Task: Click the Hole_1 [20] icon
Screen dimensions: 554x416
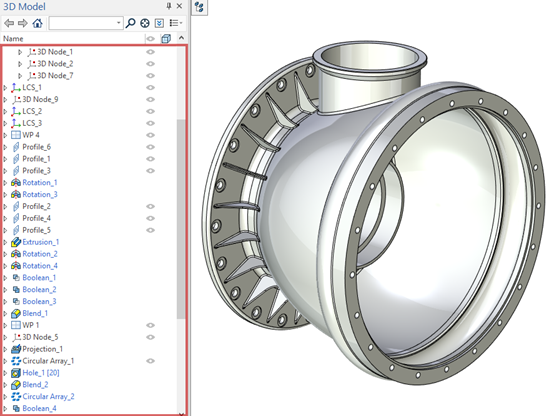Action: pyautogui.click(x=16, y=373)
